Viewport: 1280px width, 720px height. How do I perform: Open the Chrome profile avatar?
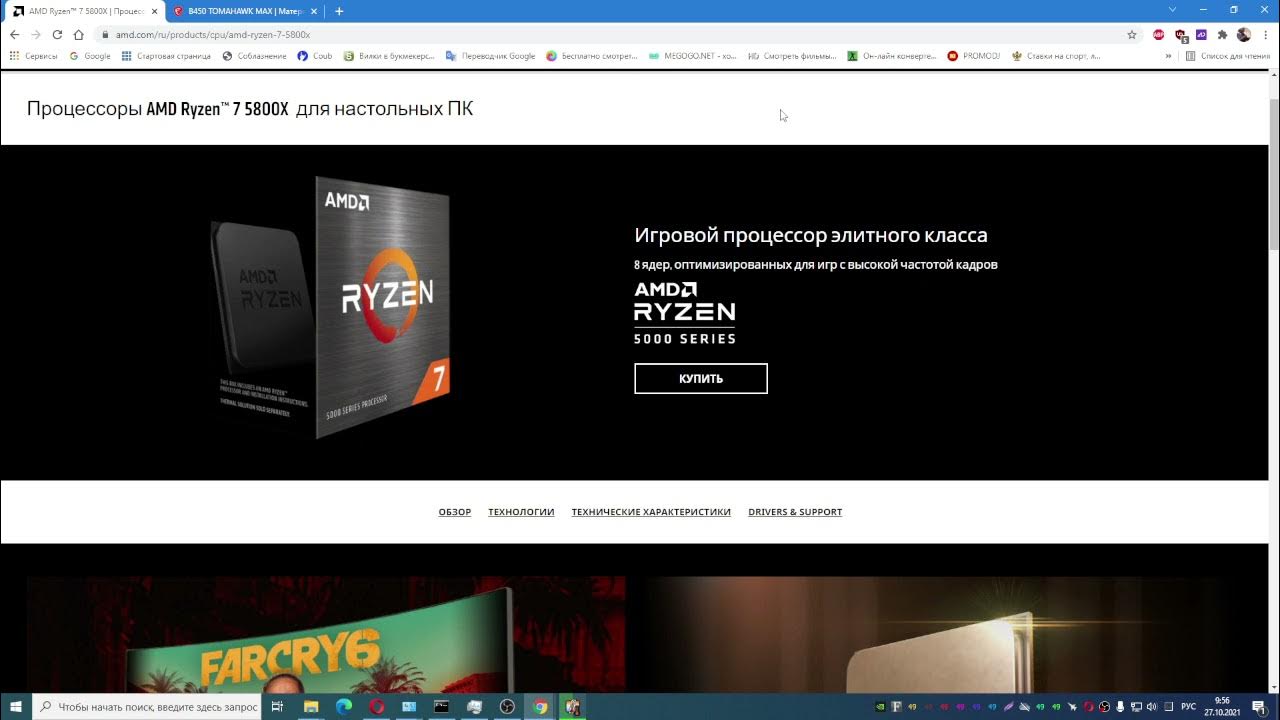pyautogui.click(x=1244, y=34)
